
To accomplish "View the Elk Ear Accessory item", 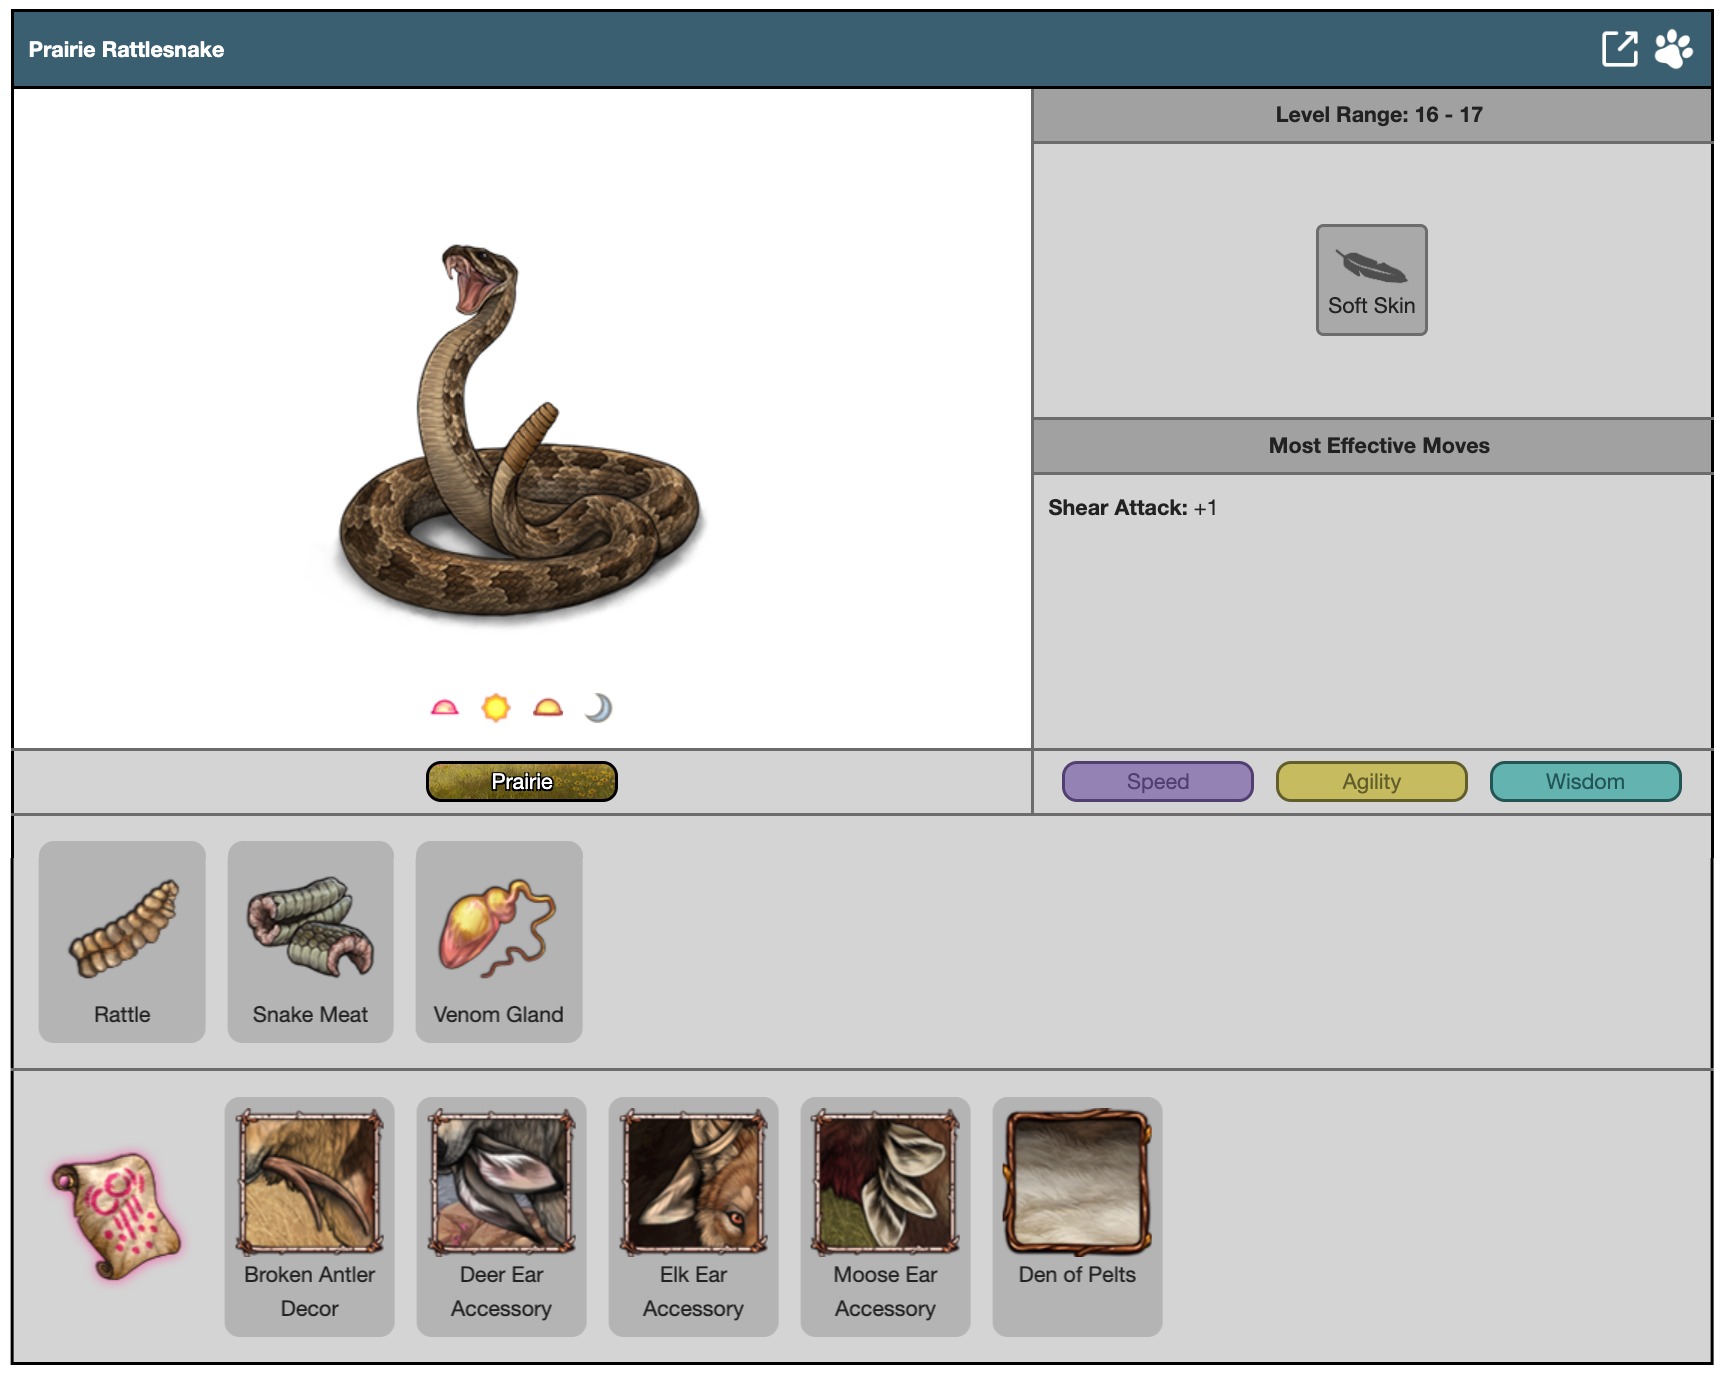I will coord(693,1216).
